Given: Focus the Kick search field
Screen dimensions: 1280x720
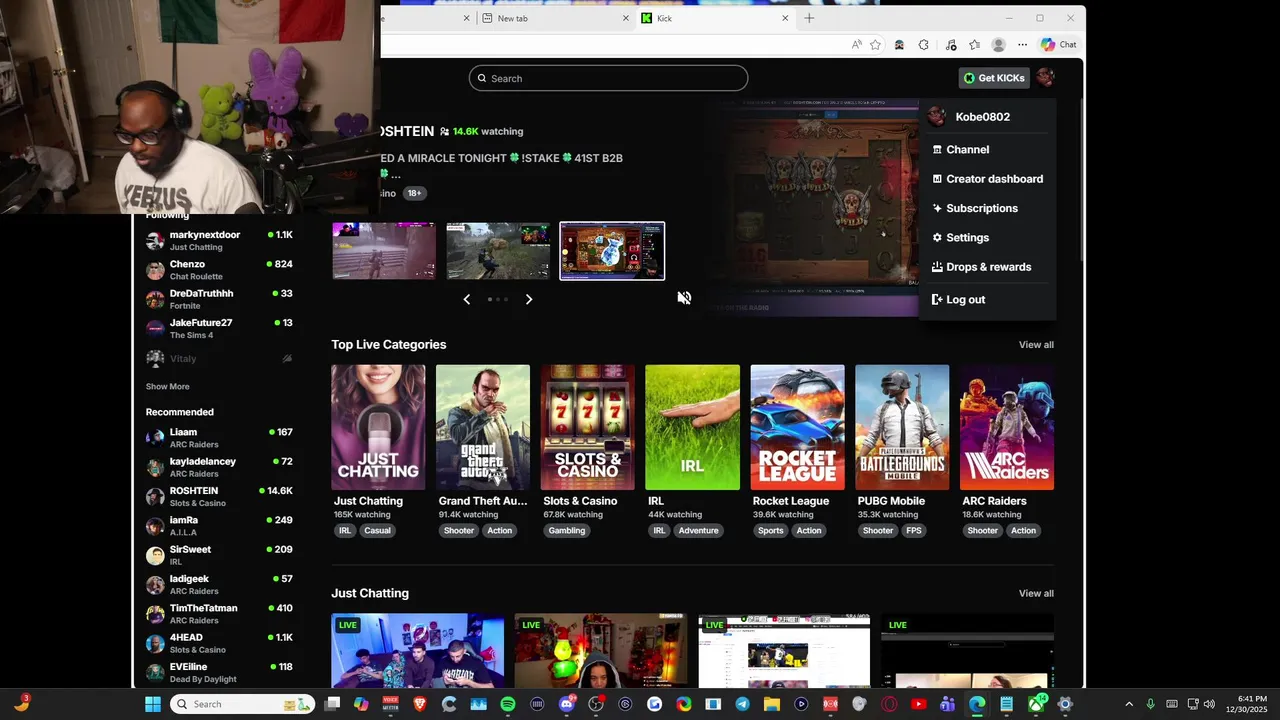Looking at the screenshot, I should click(x=608, y=78).
